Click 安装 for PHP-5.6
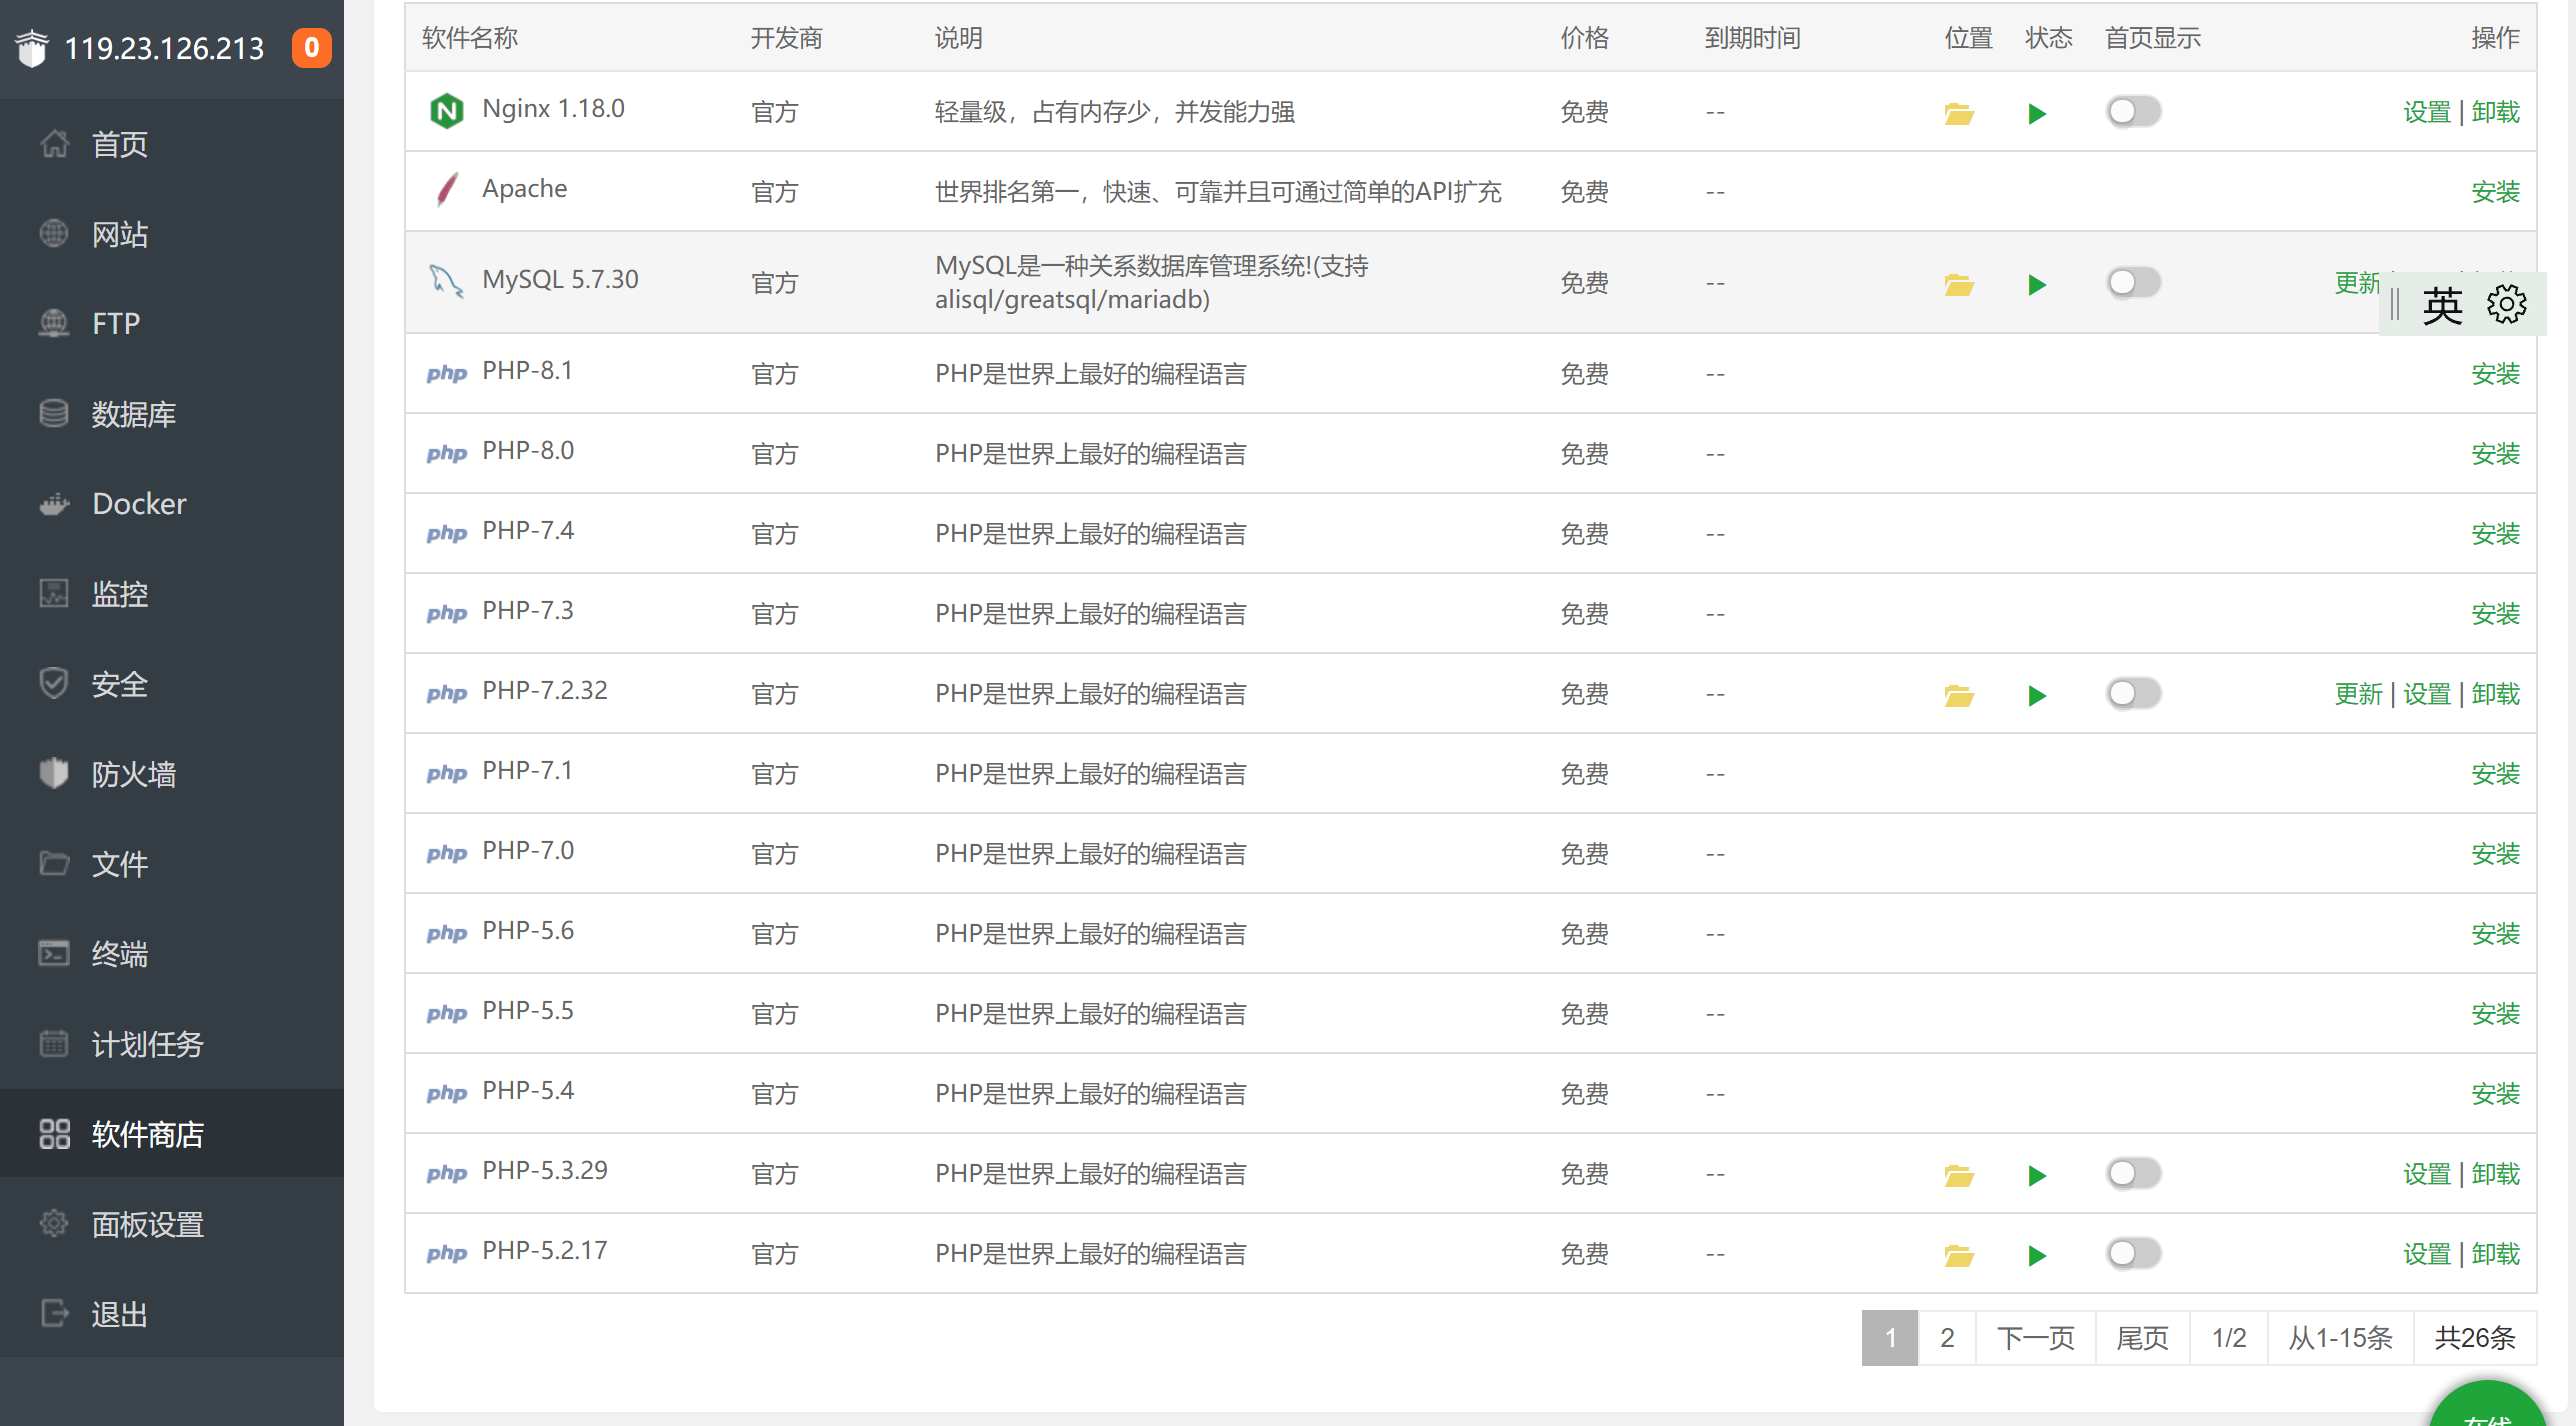Image resolution: width=2576 pixels, height=1426 pixels. click(x=2495, y=934)
